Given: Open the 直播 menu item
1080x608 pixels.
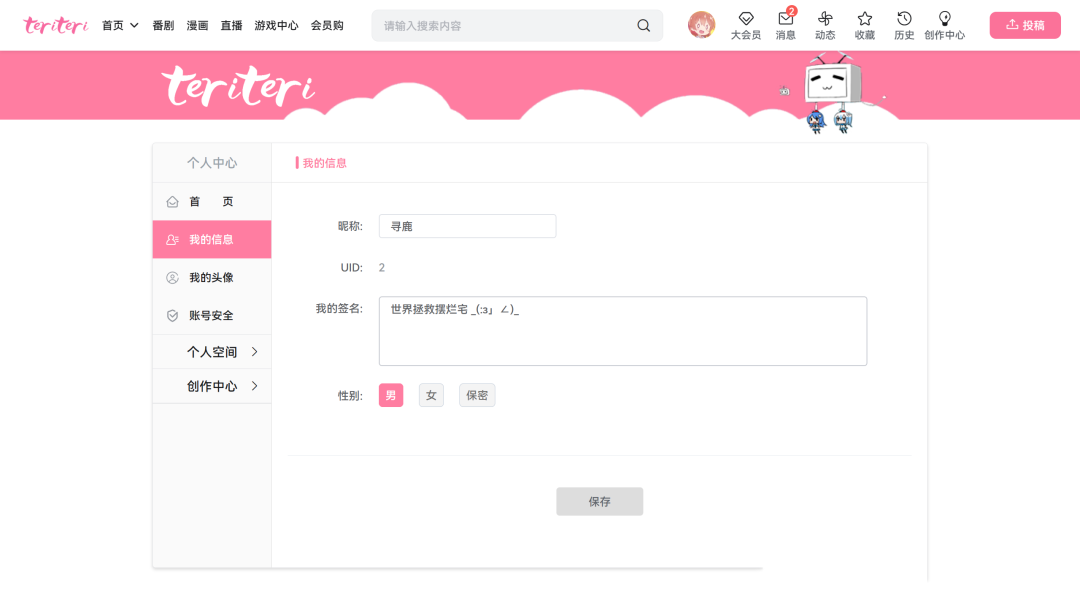Looking at the screenshot, I should pyautogui.click(x=230, y=25).
